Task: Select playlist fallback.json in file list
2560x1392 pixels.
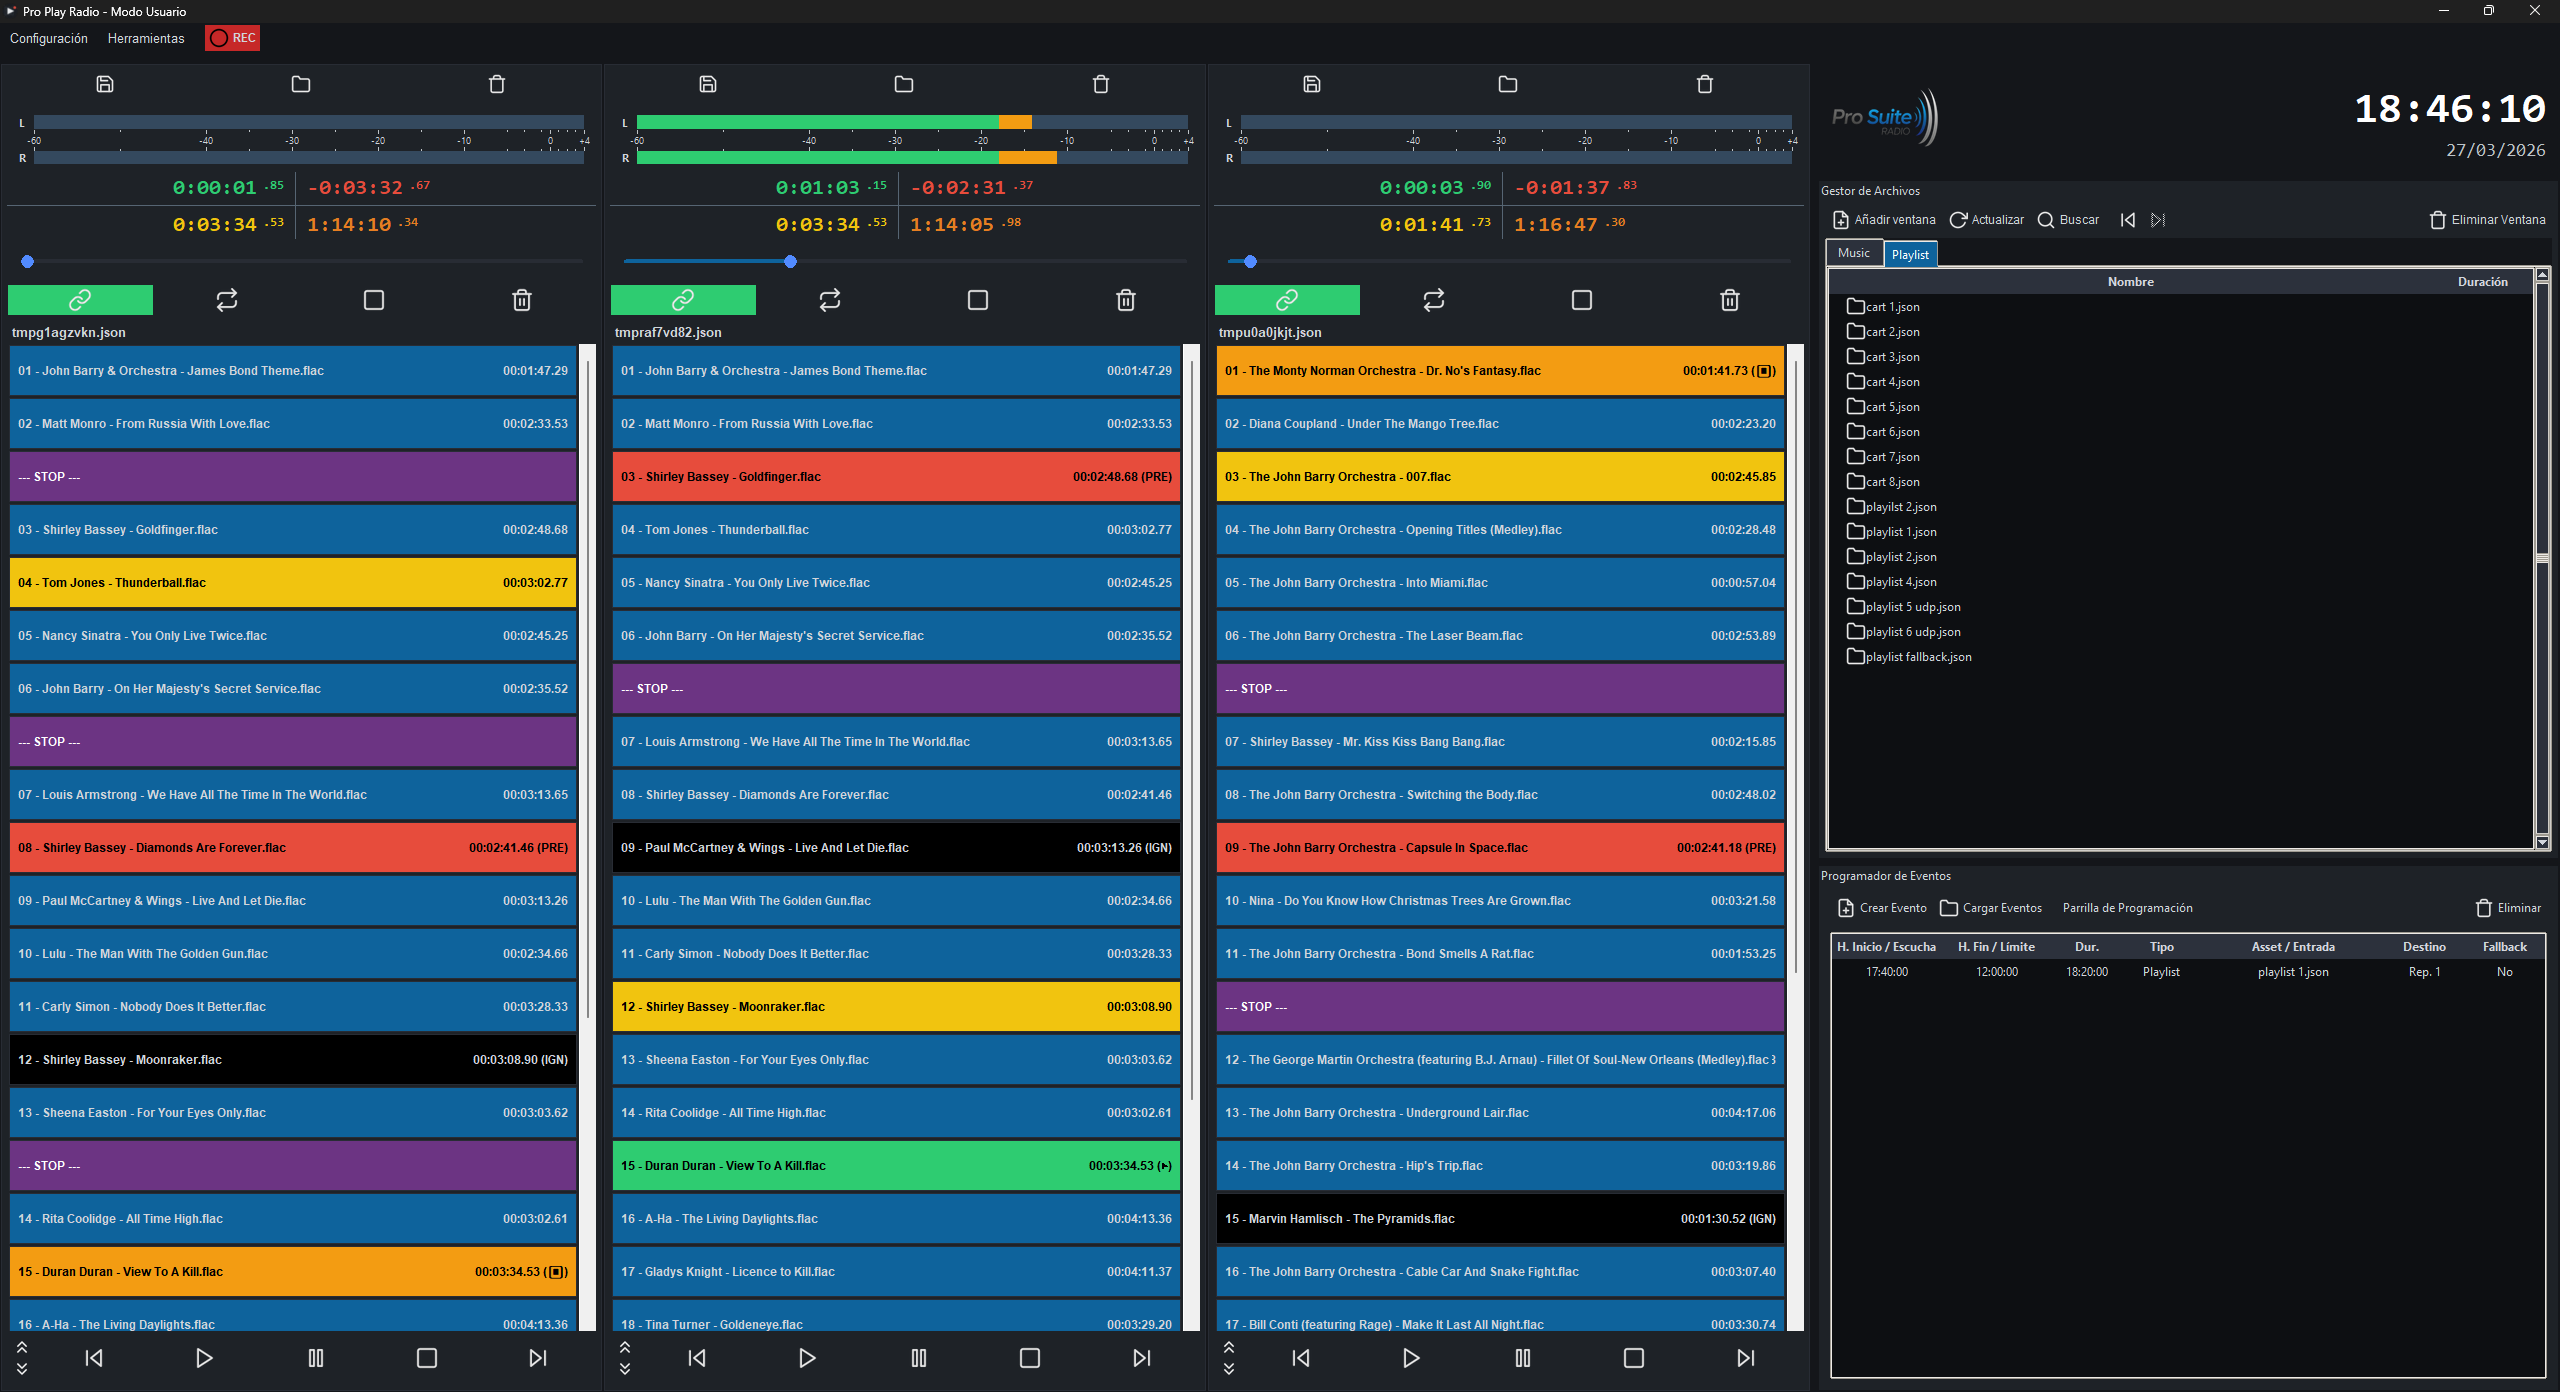Action: [1917, 657]
